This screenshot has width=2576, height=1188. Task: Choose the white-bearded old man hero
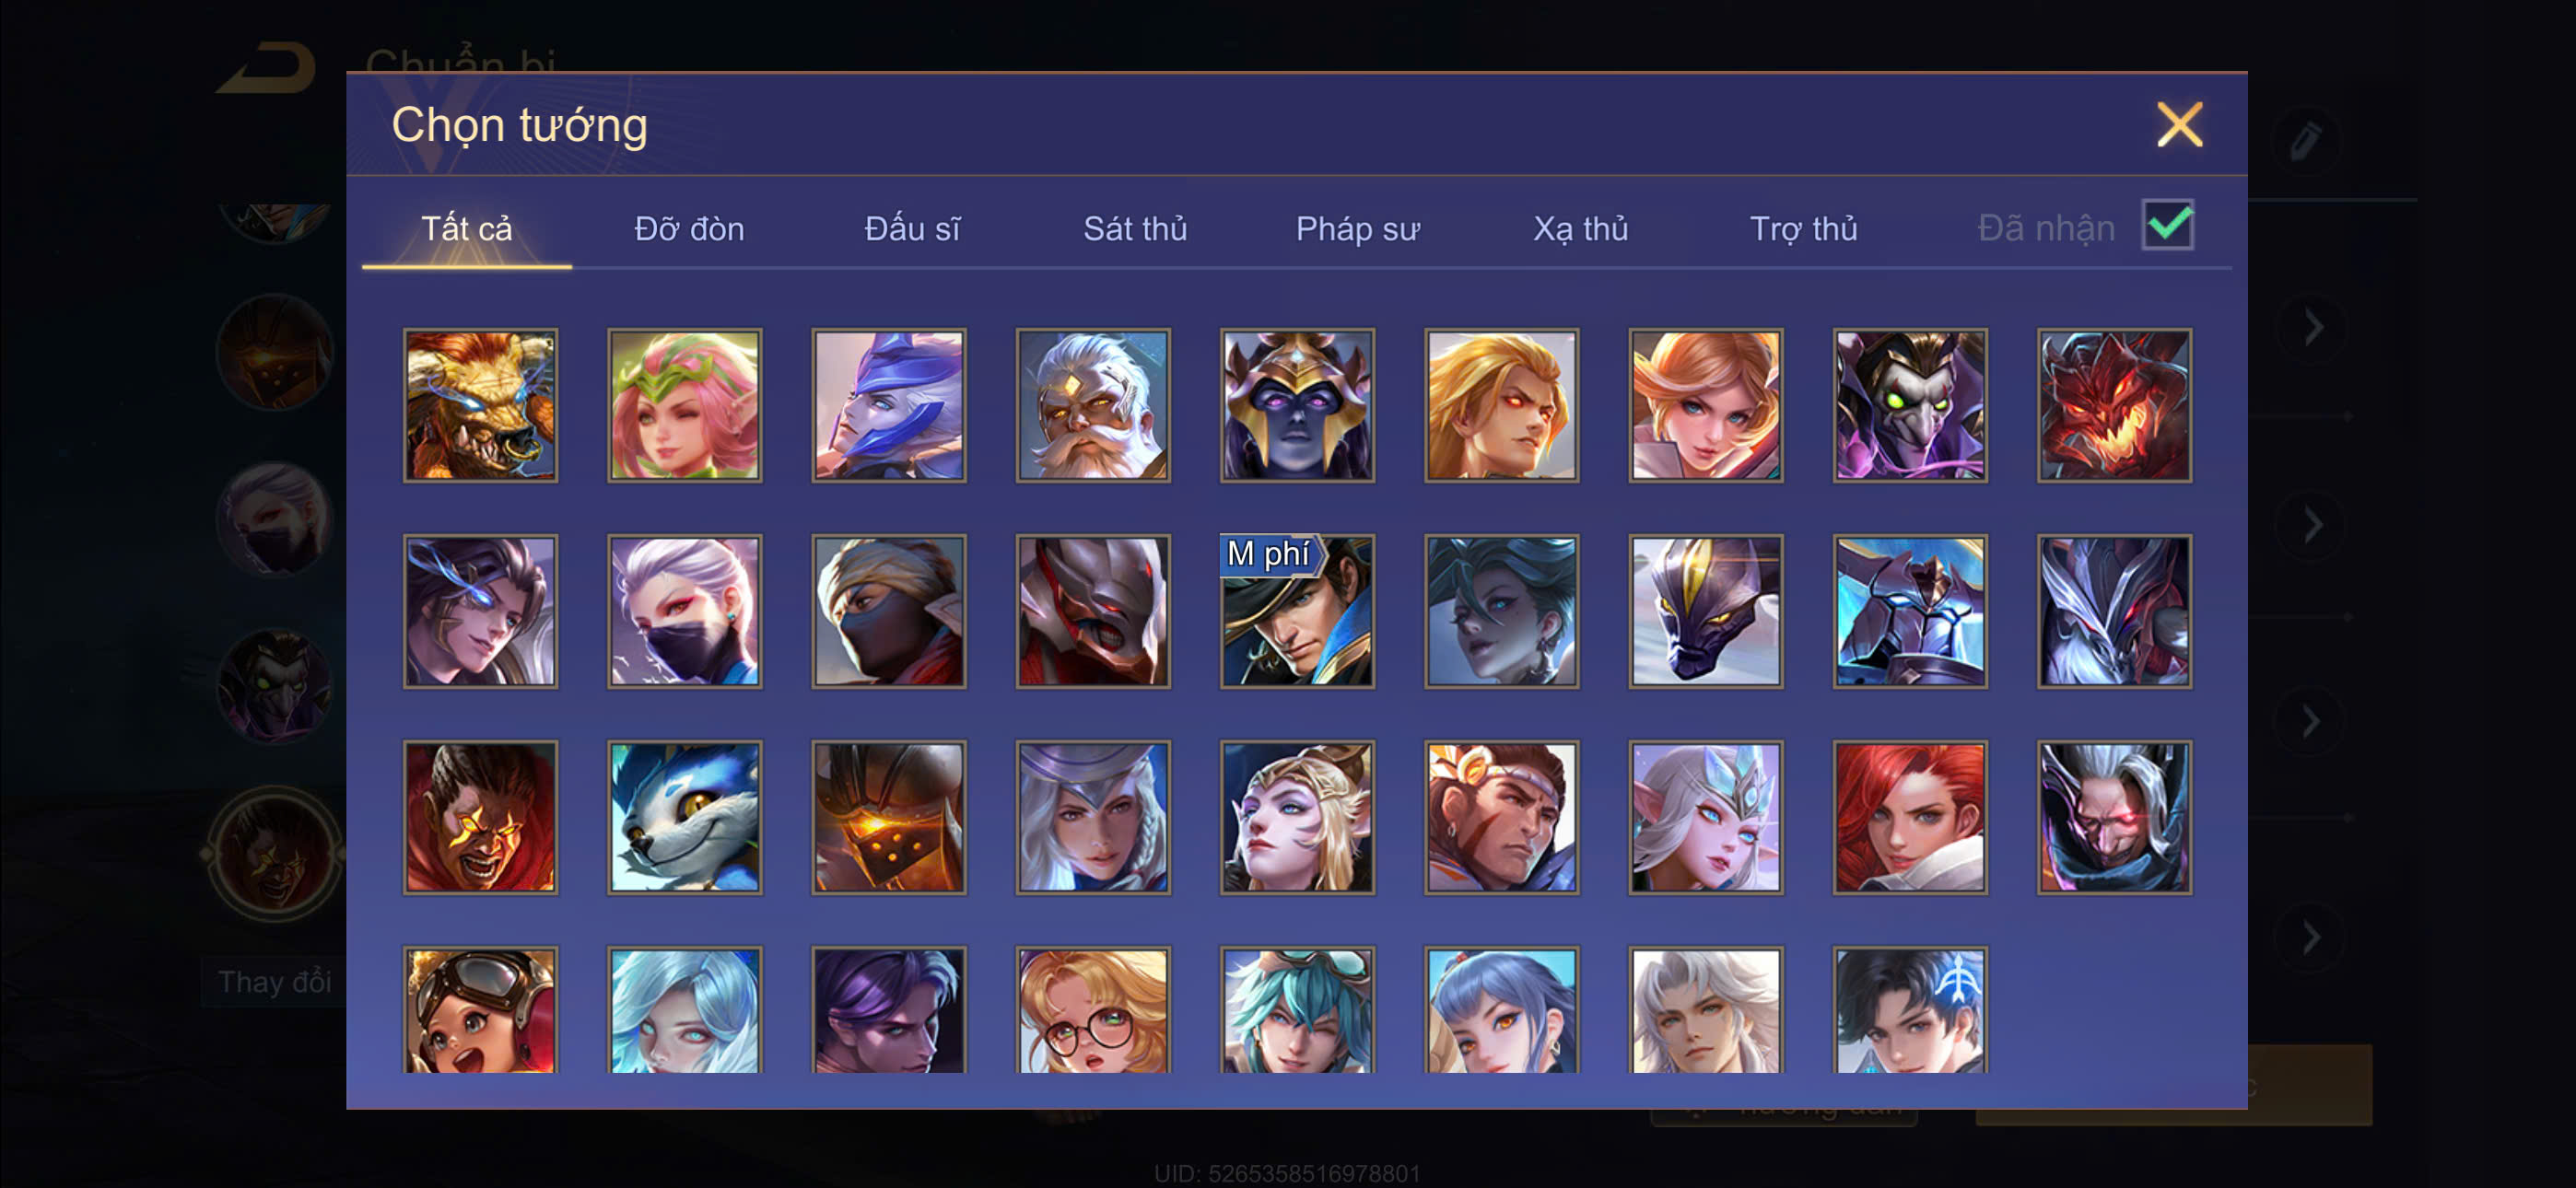click(x=1093, y=405)
